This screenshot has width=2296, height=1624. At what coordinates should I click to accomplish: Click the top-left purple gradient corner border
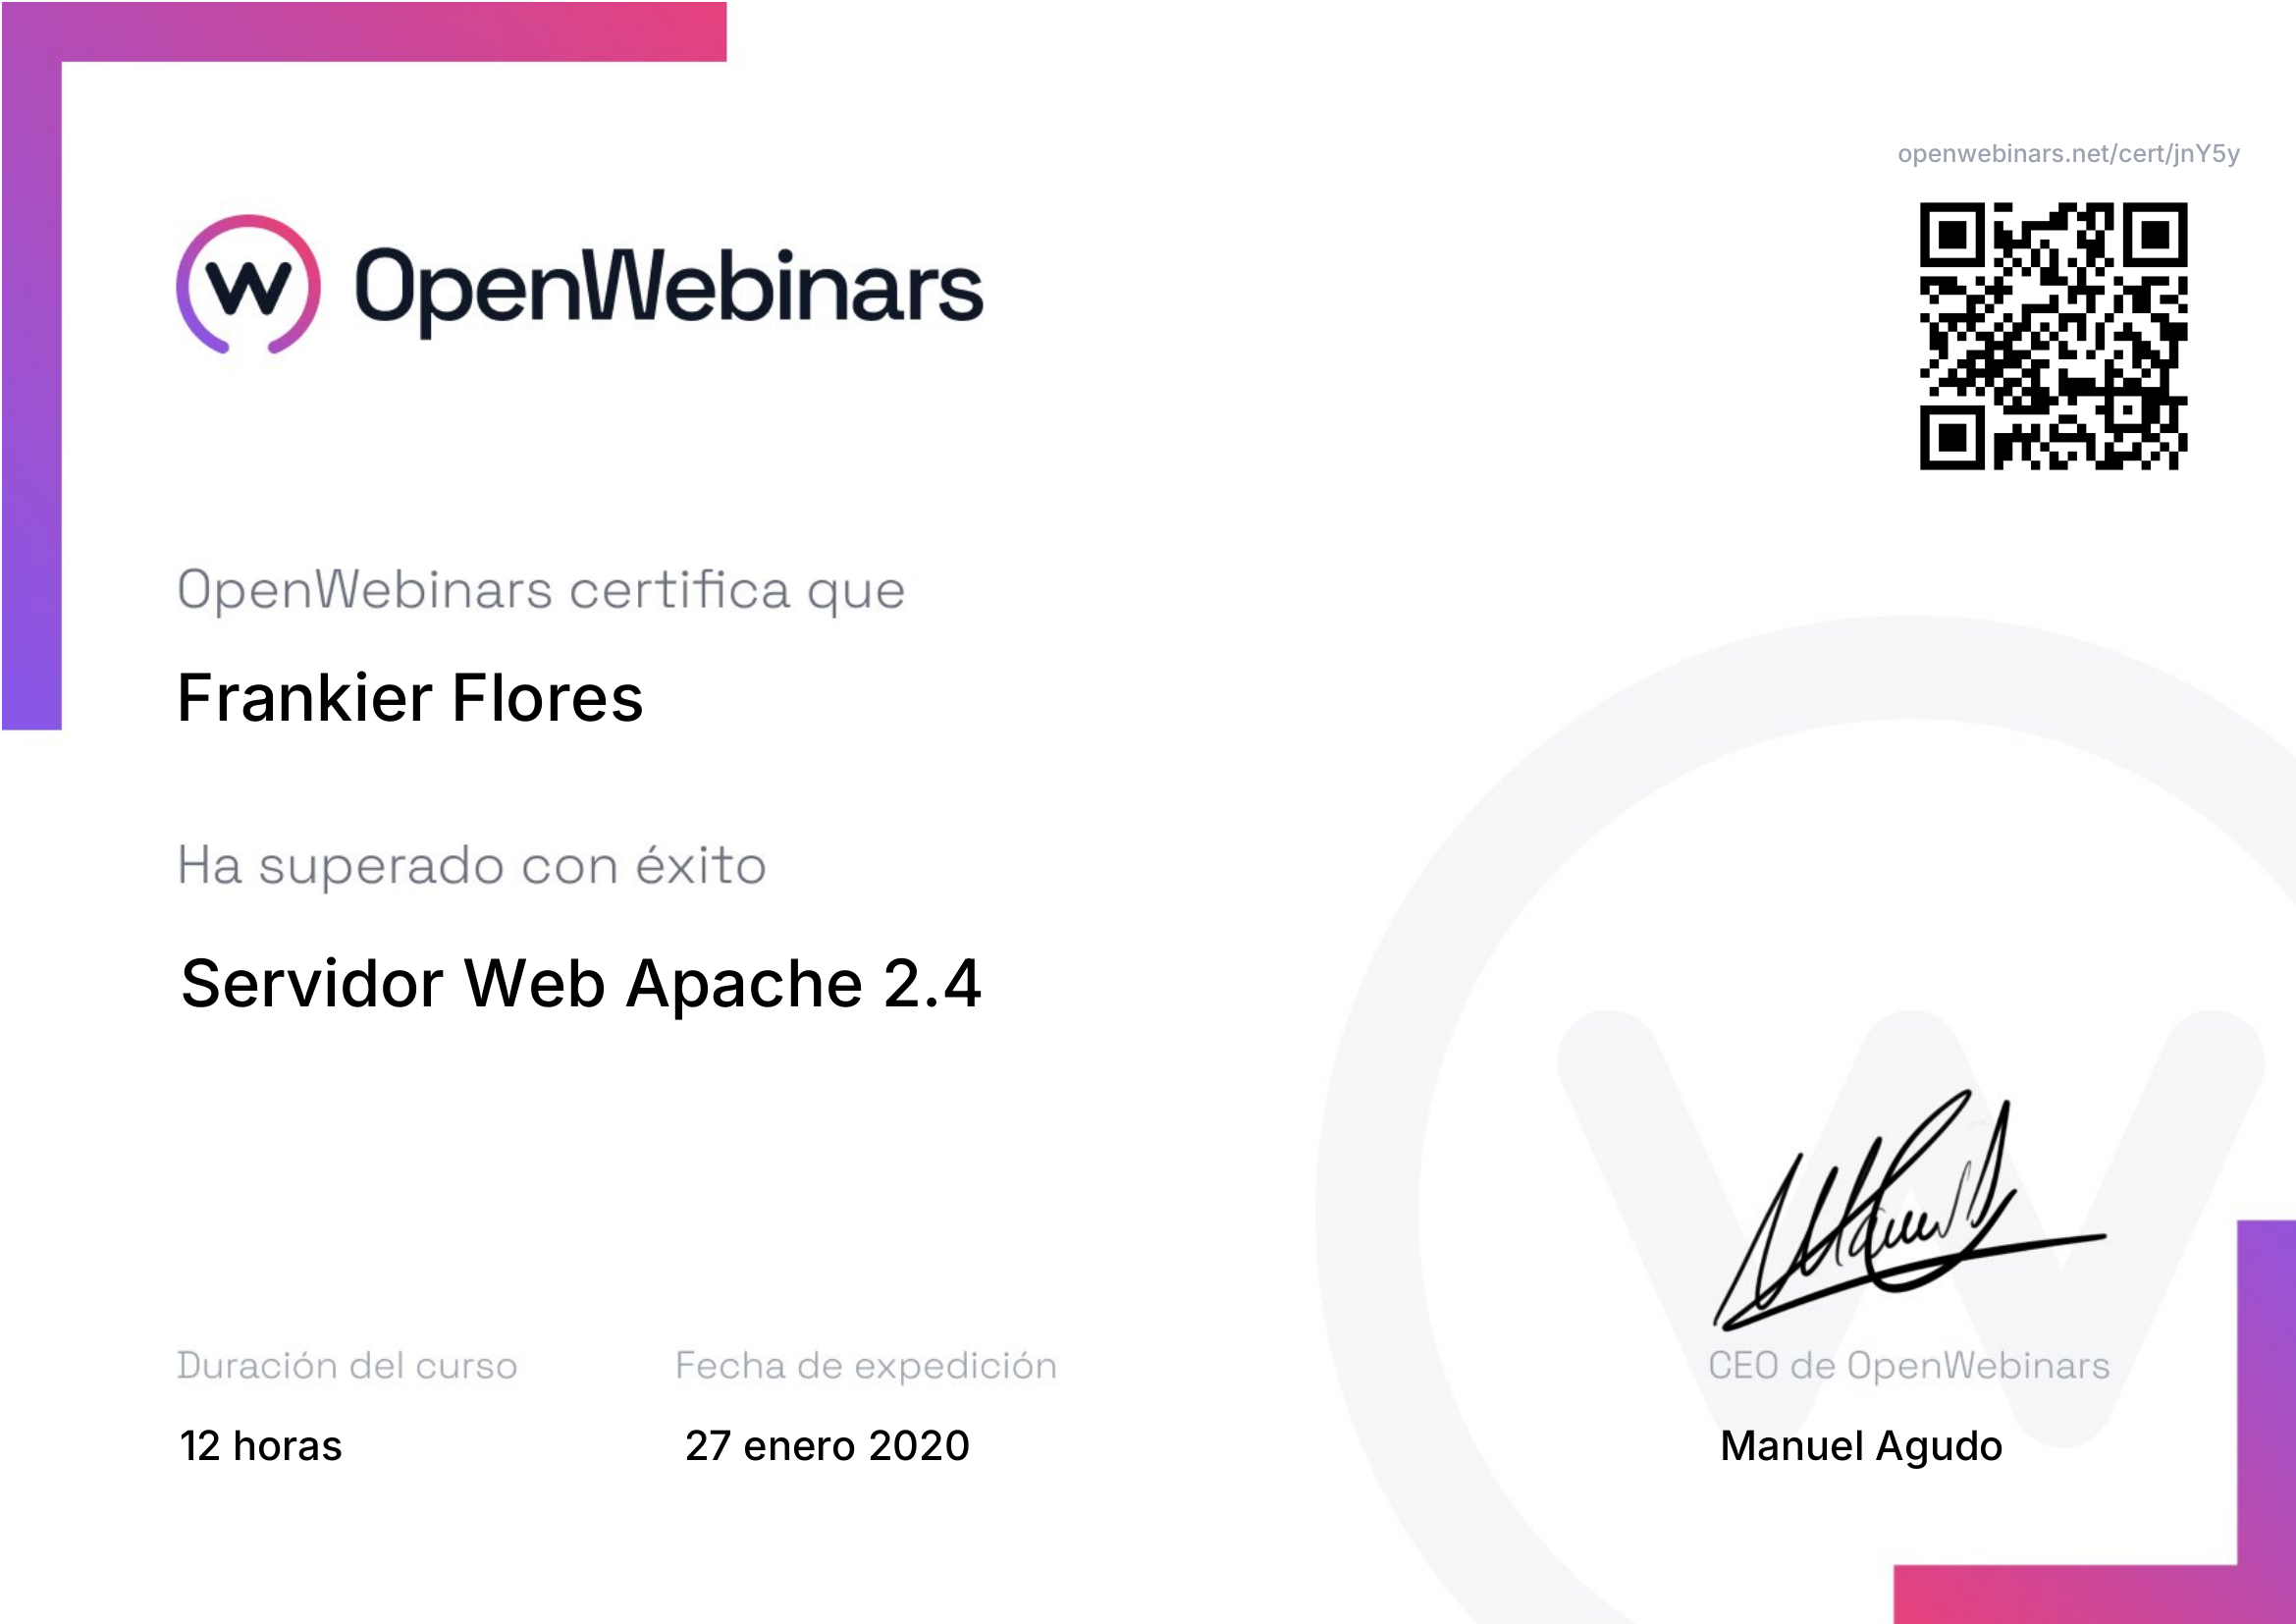pyautogui.click(x=32, y=32)
